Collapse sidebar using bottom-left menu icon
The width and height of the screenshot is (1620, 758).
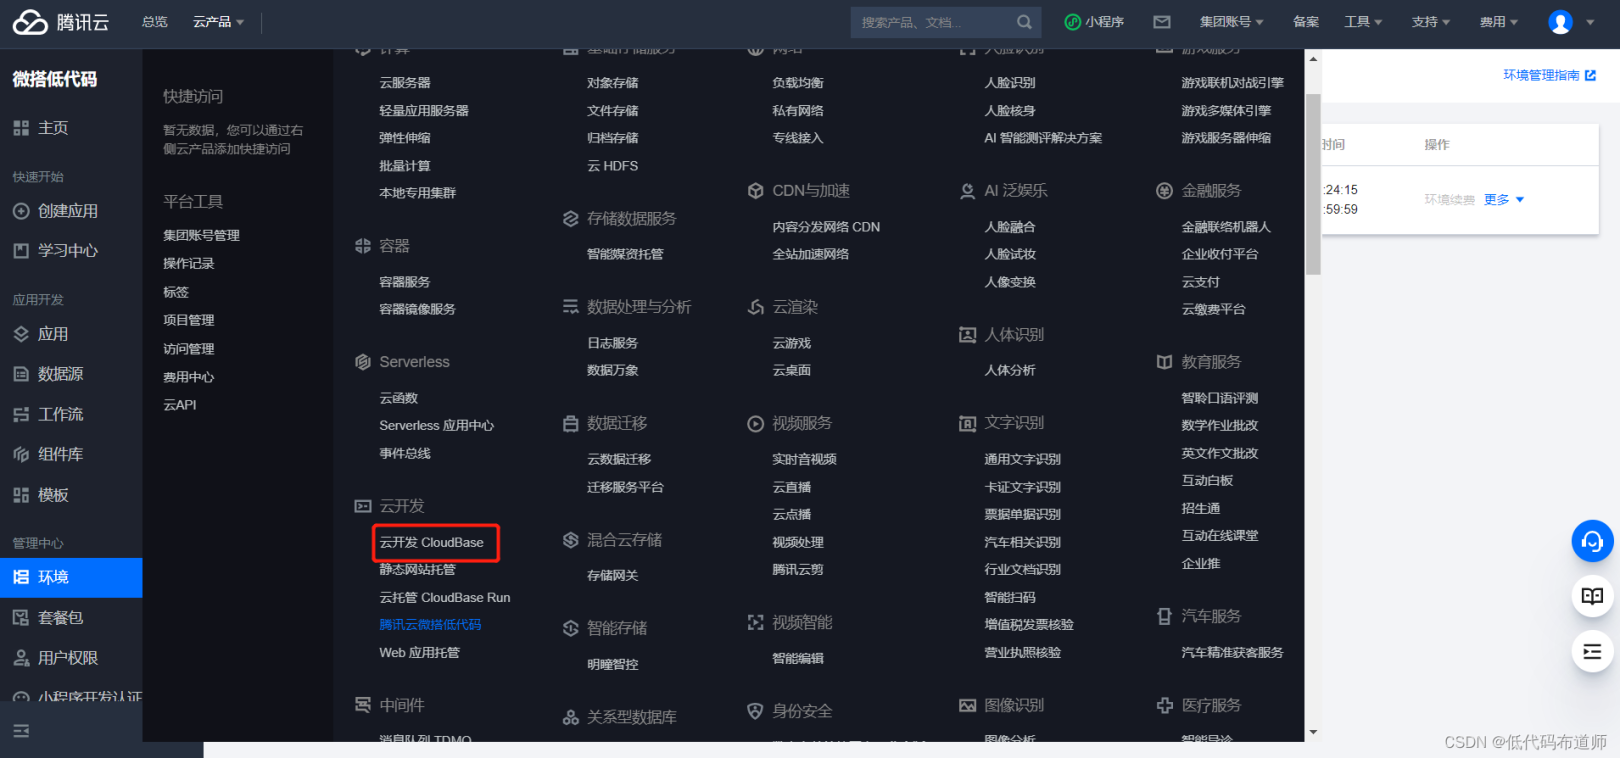point(21,731)
